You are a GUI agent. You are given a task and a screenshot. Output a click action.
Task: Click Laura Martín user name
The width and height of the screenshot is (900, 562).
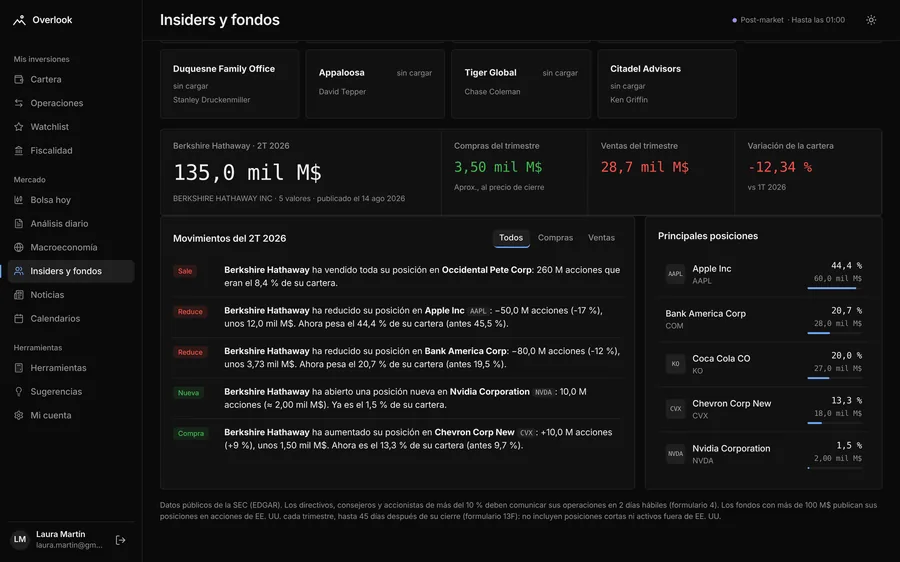(x=61, y=534)
